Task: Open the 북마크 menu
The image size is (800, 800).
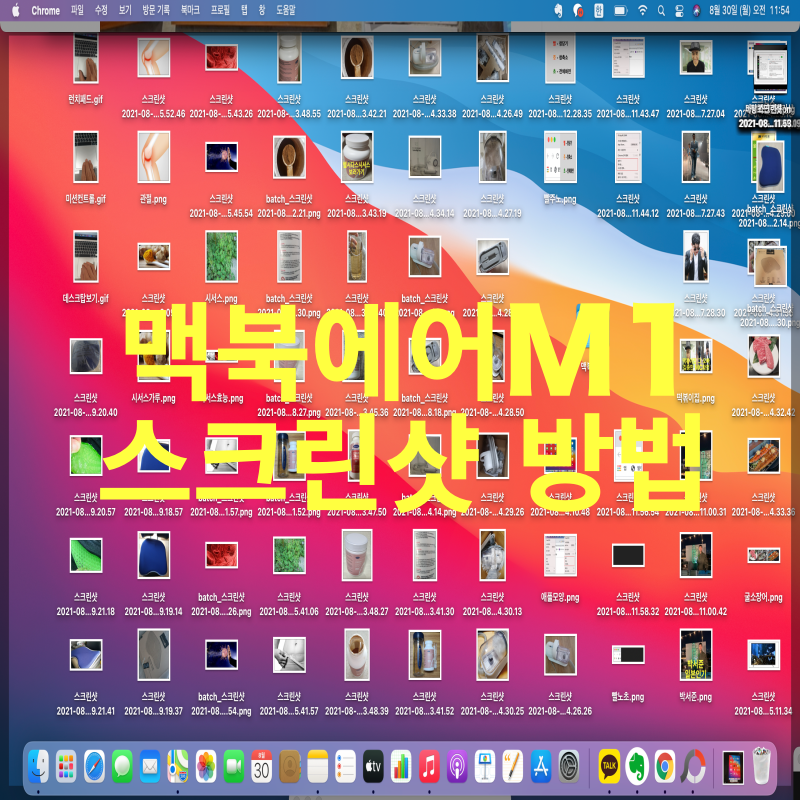Action: (190, 10)
